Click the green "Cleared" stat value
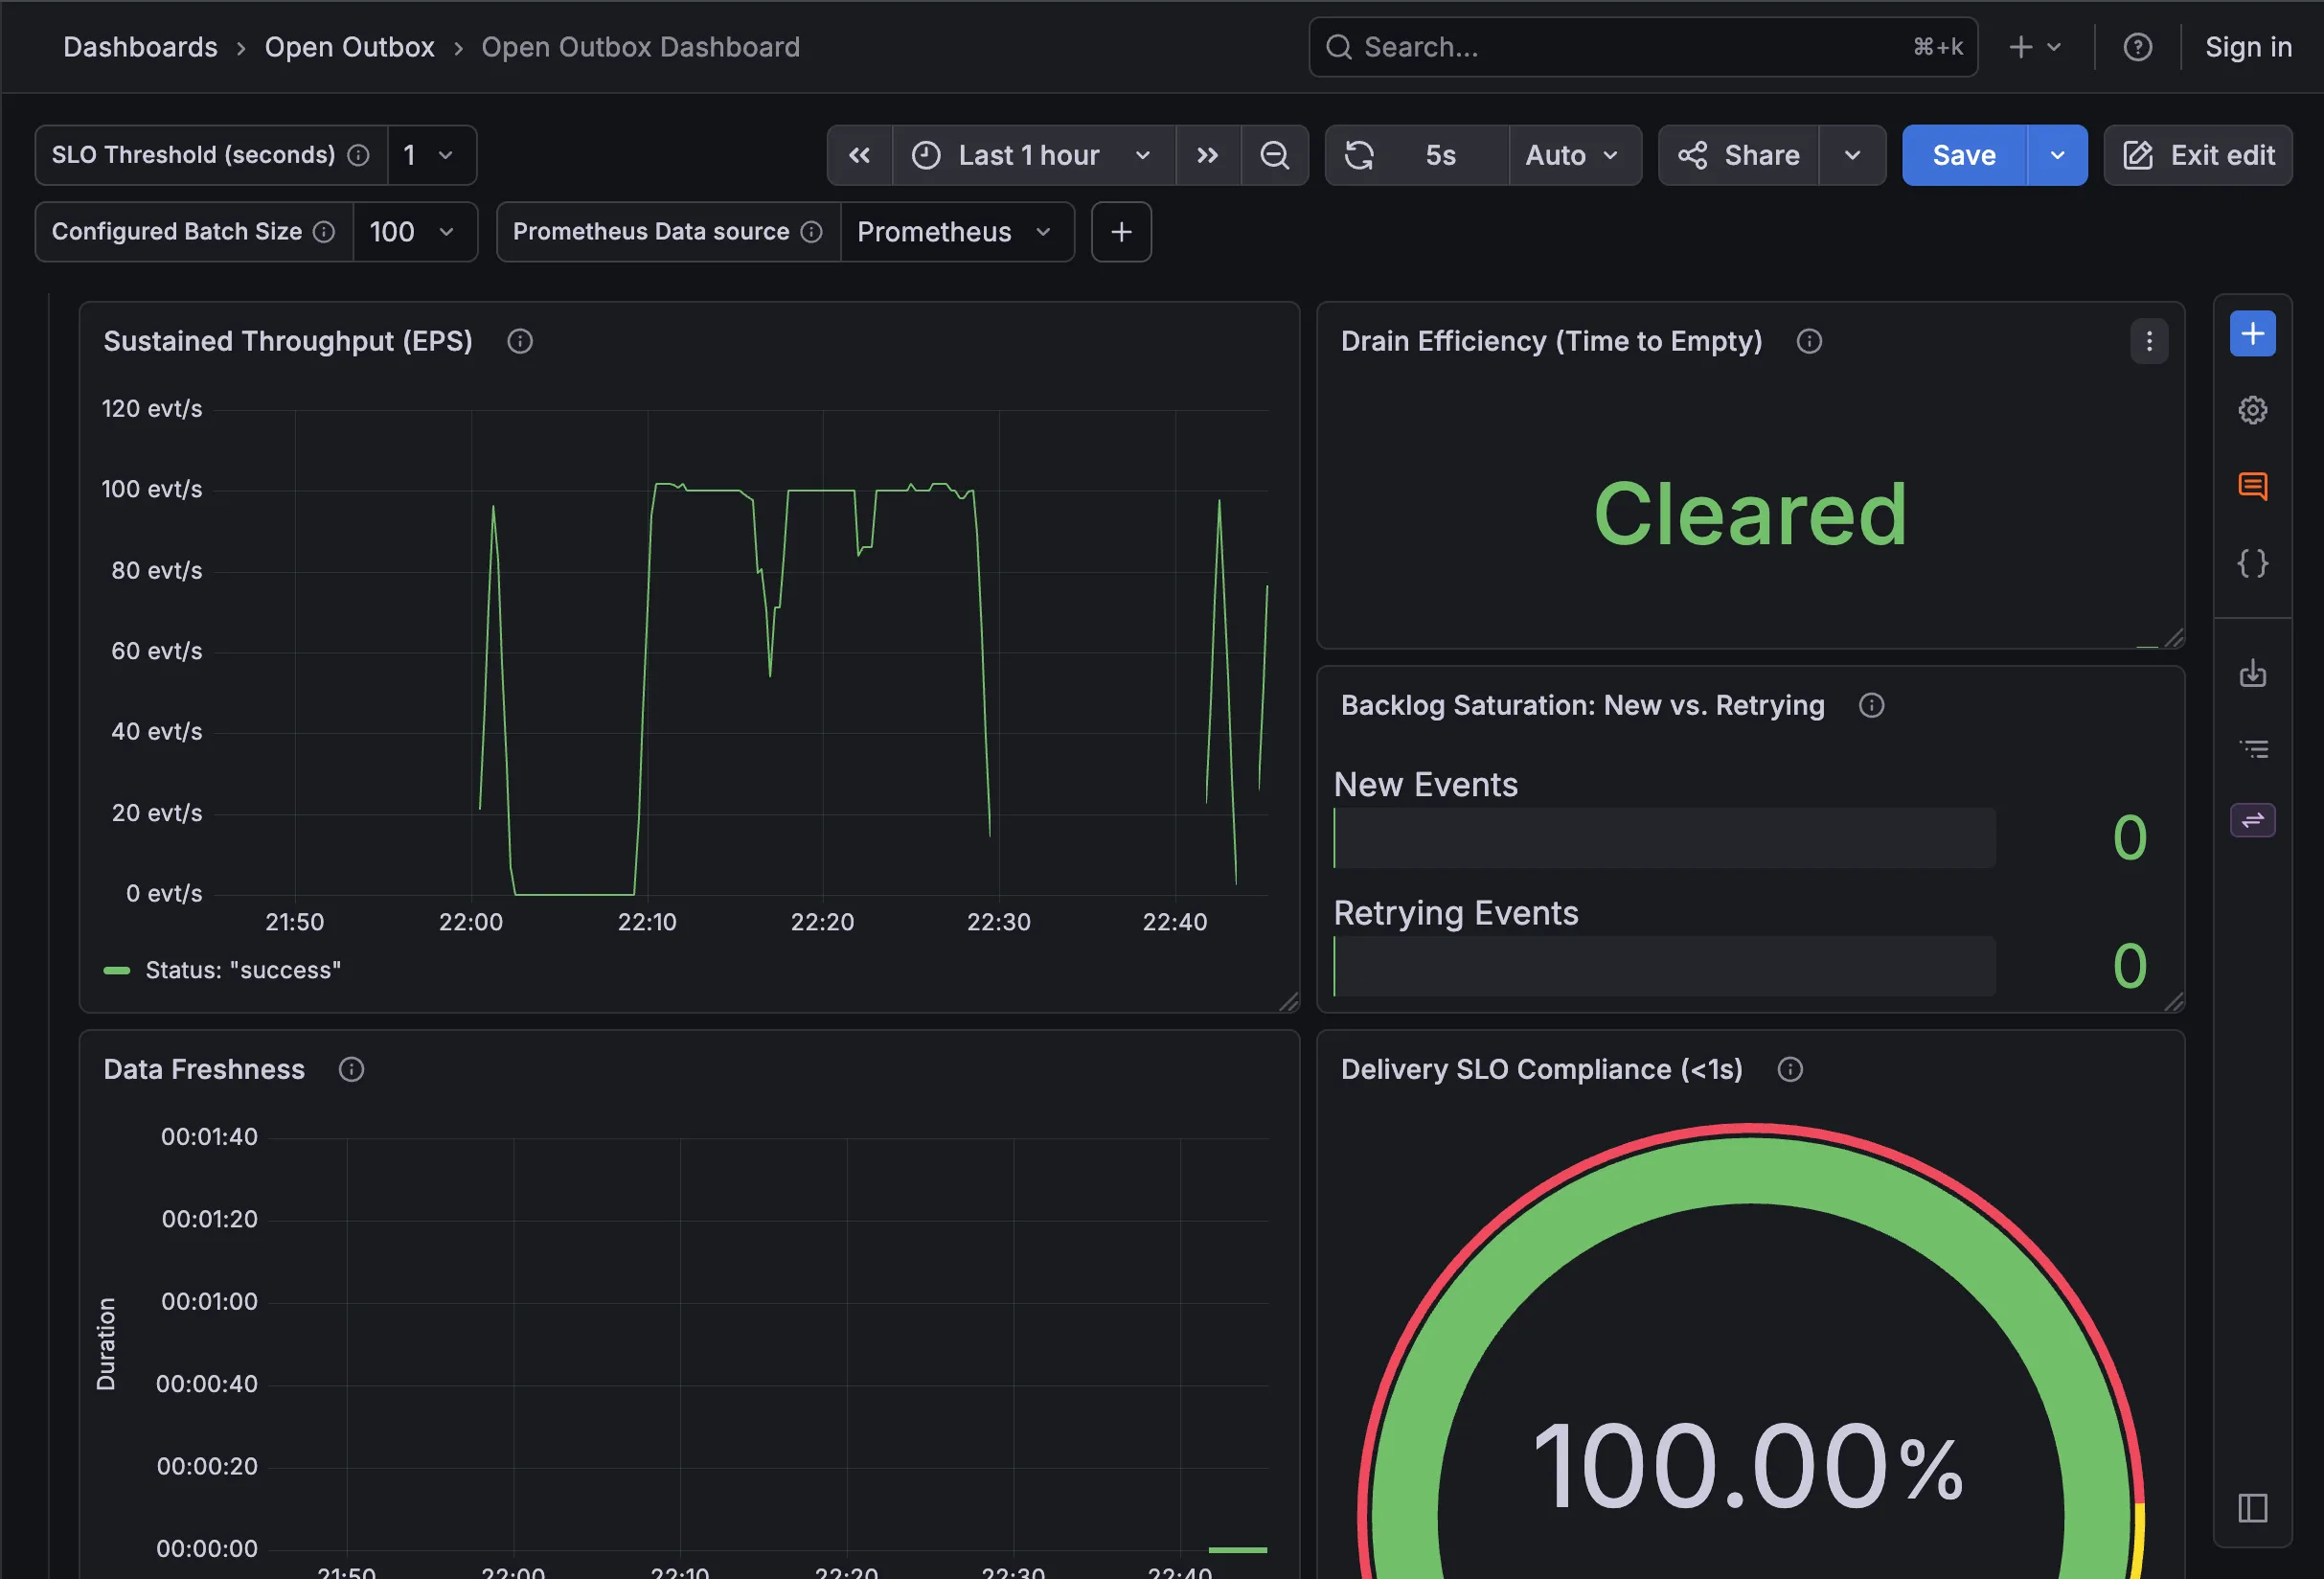The image size is (2324, 1579). click(1750, 514)
